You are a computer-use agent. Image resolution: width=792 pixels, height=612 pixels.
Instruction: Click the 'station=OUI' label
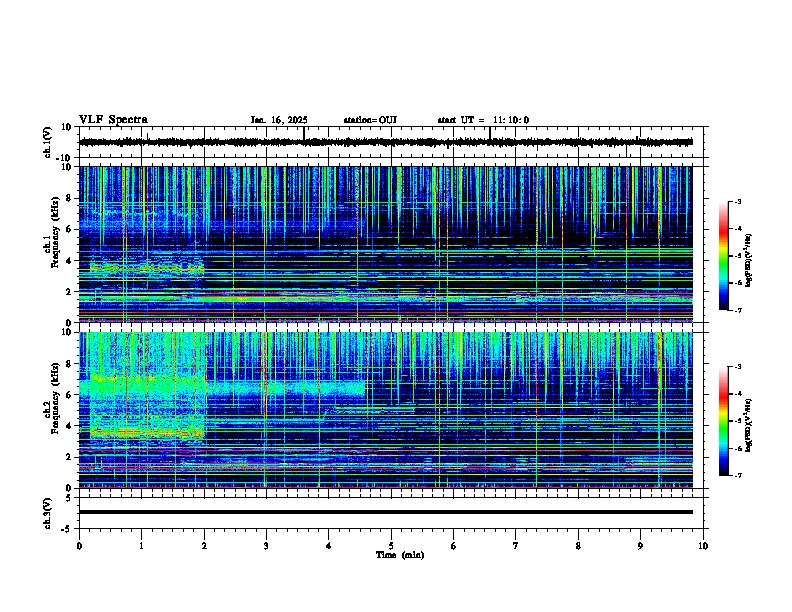coord(370,120)
